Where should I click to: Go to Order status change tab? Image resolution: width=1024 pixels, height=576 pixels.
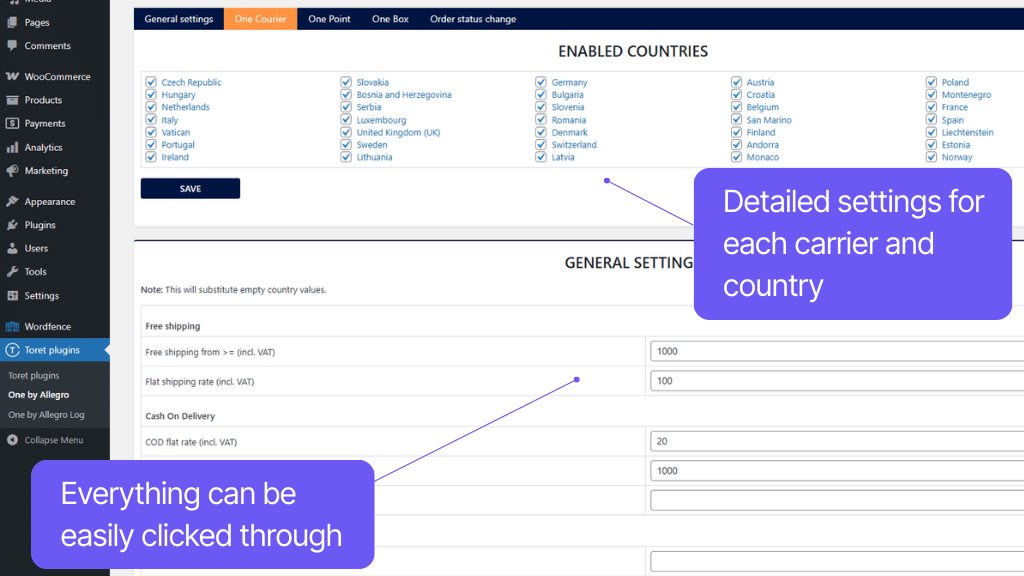(473, 19)
